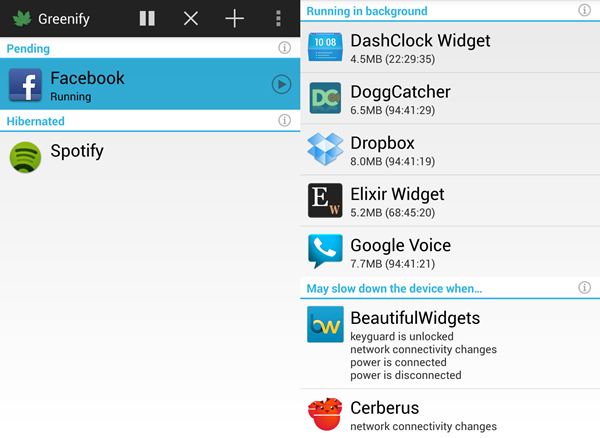Tap the pause icon in Greenify toolbar
This screenshot has height=438, width=600.
click(x=147, y=18)
